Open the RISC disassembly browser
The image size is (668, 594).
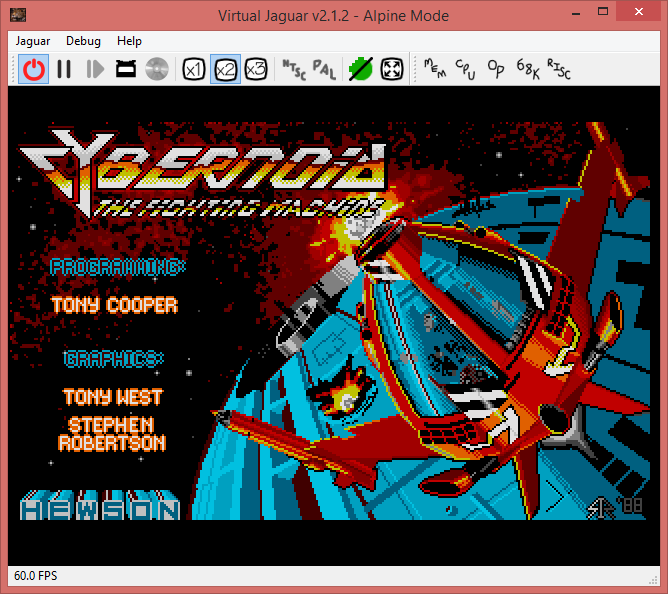coord(557,69)
